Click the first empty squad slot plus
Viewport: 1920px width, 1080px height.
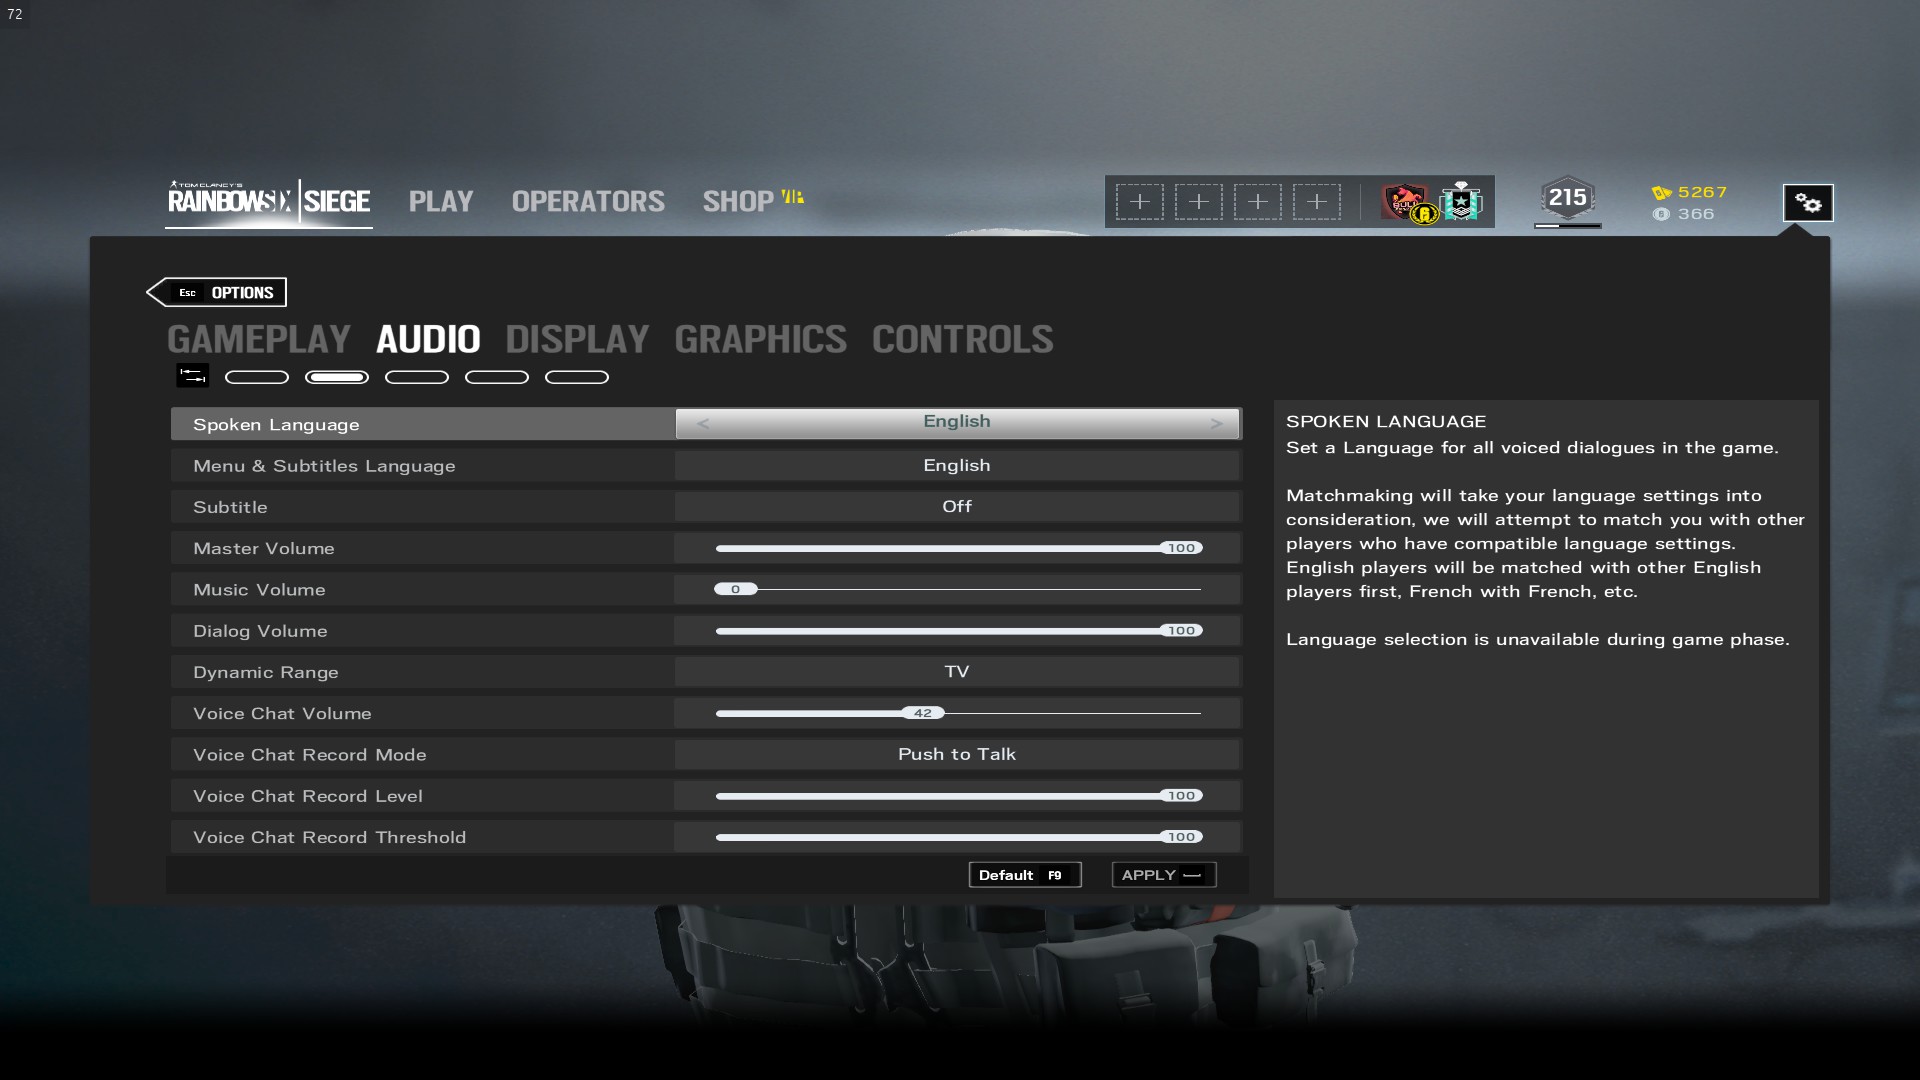pos(1139,202)
